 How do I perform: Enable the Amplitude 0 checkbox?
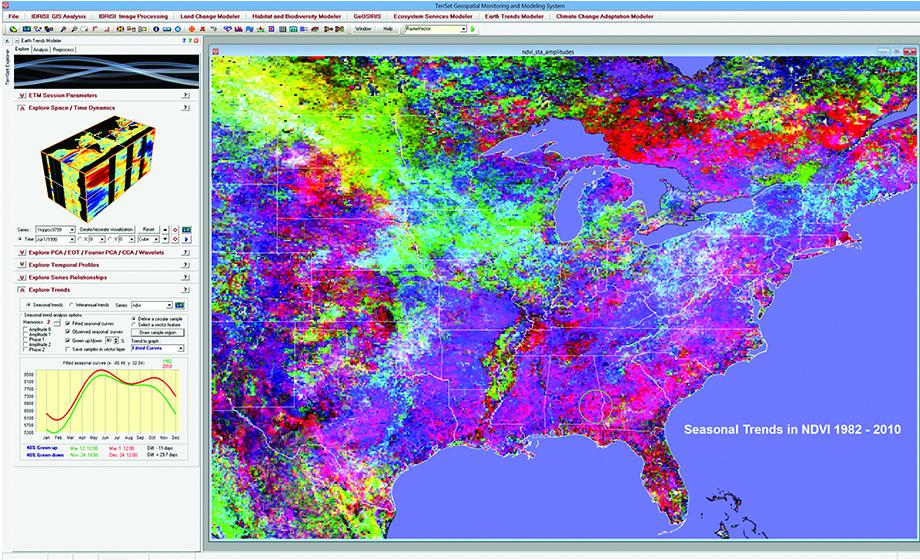pyautogui.click(x=27, y=329)
